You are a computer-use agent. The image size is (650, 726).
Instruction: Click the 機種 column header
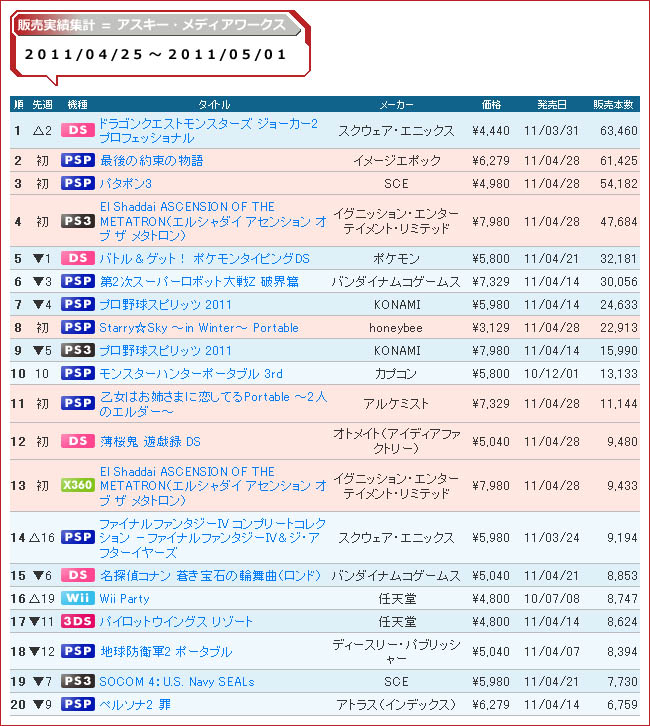[77, 105]
